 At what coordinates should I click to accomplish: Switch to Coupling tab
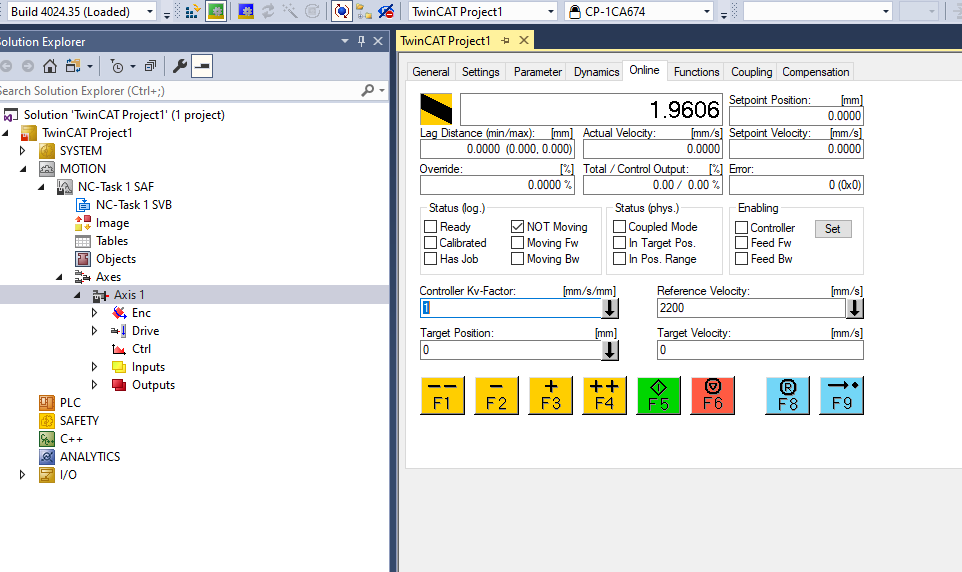pyautogui.click(x=752, y=72)
